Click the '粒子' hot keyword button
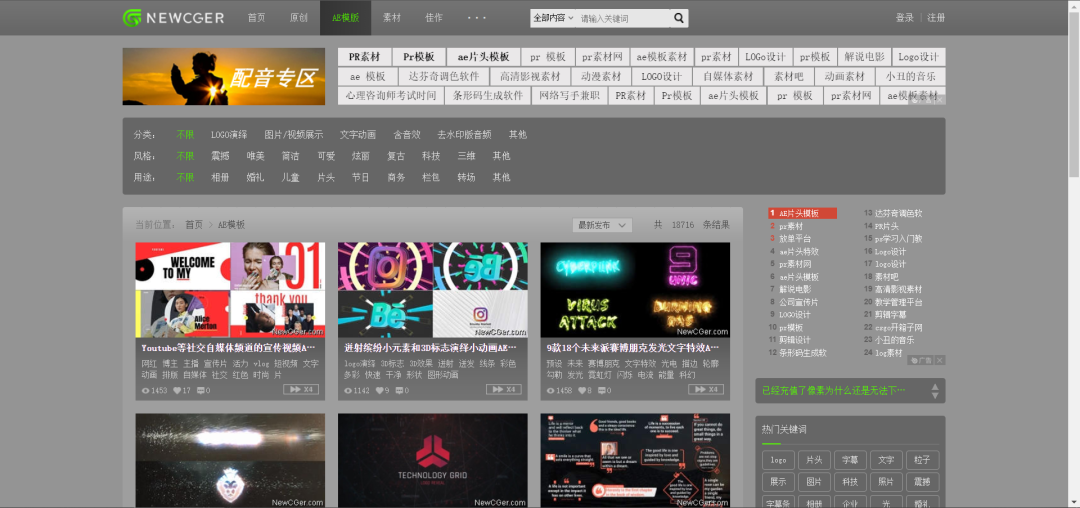Viewport: 1080px width, 508px height. click(x=921, y=460)
